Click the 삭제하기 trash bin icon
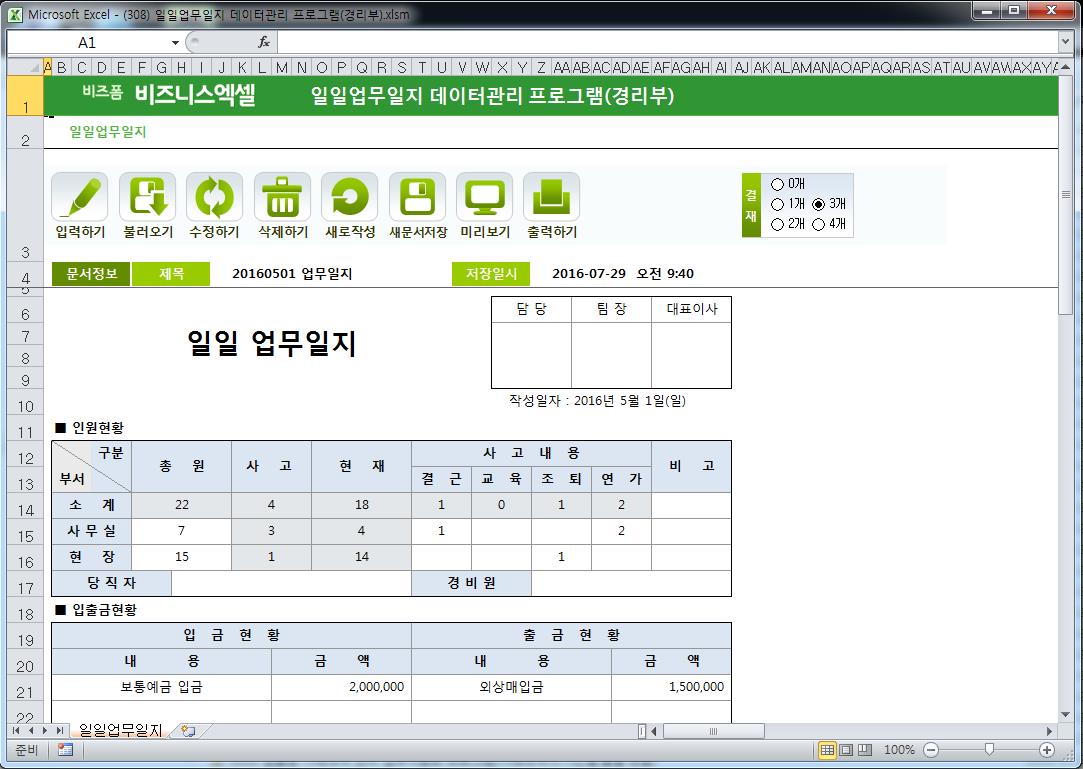This screenshot has width=1083, height=769. (282, 197)
